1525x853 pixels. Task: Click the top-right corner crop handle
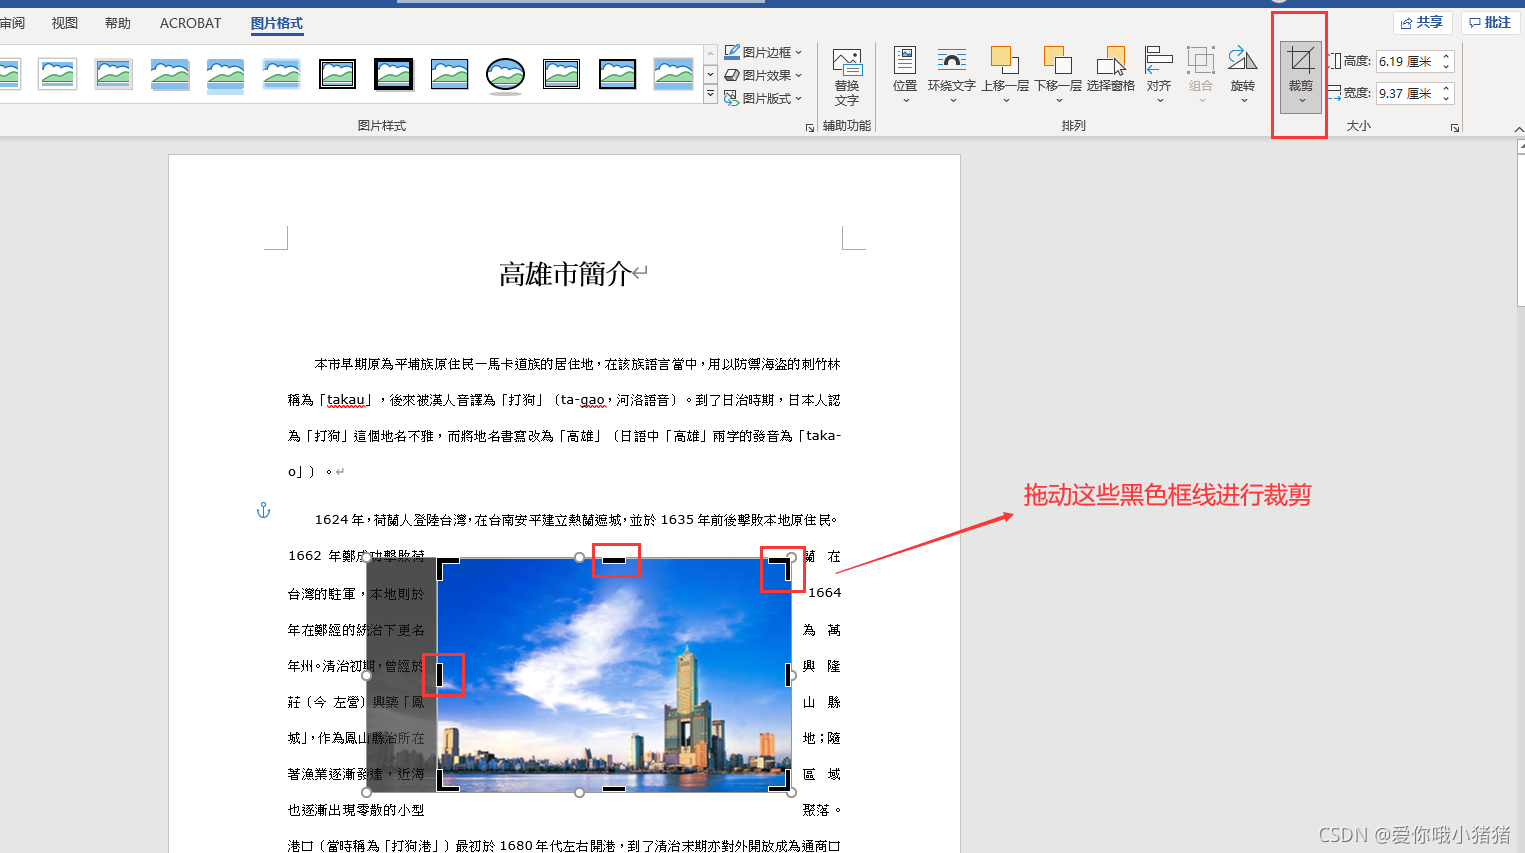click(781, 568)
